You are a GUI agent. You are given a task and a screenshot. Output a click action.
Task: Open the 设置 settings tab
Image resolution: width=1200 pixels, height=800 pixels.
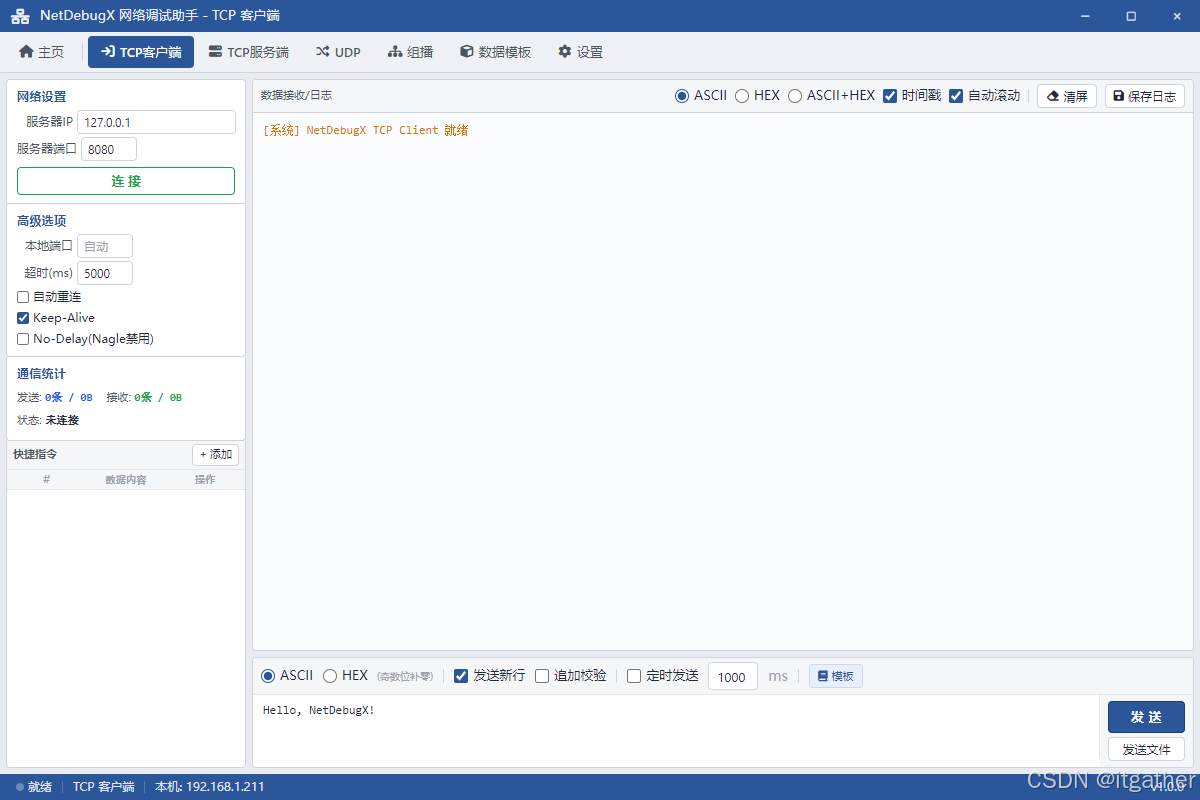(580, 52)
